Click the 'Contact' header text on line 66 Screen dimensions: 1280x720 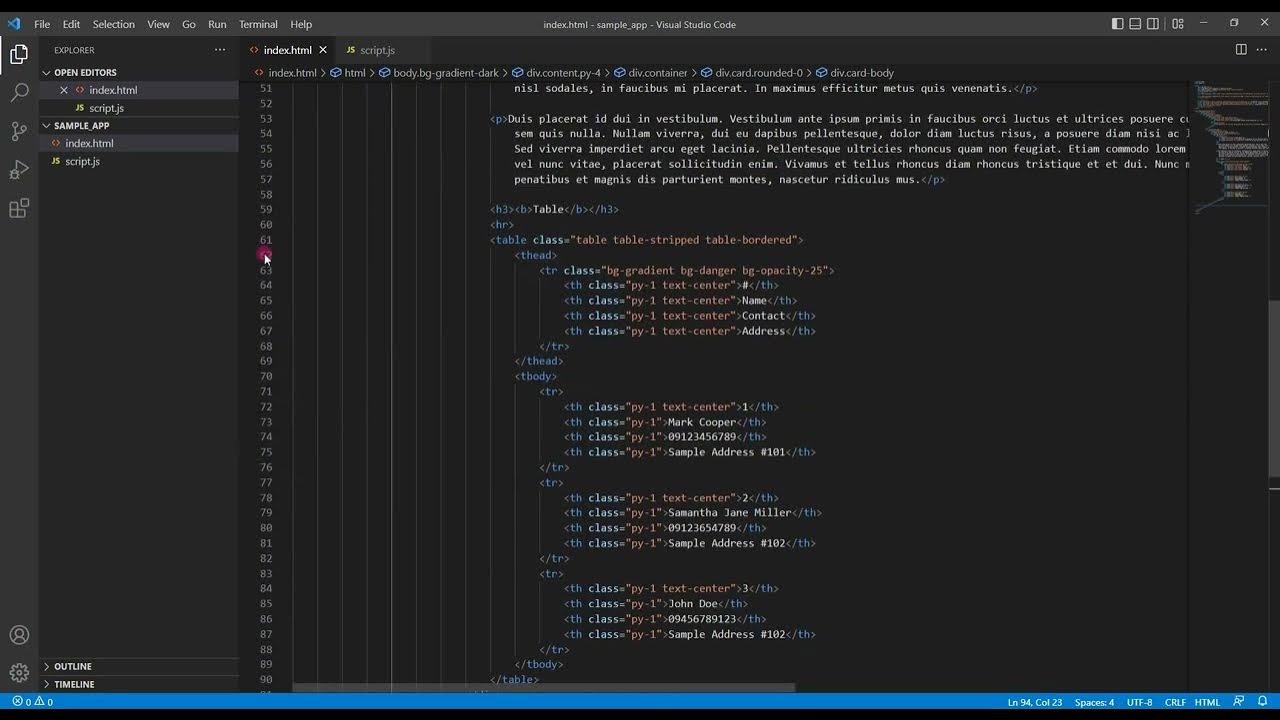(x=764, y=316)
